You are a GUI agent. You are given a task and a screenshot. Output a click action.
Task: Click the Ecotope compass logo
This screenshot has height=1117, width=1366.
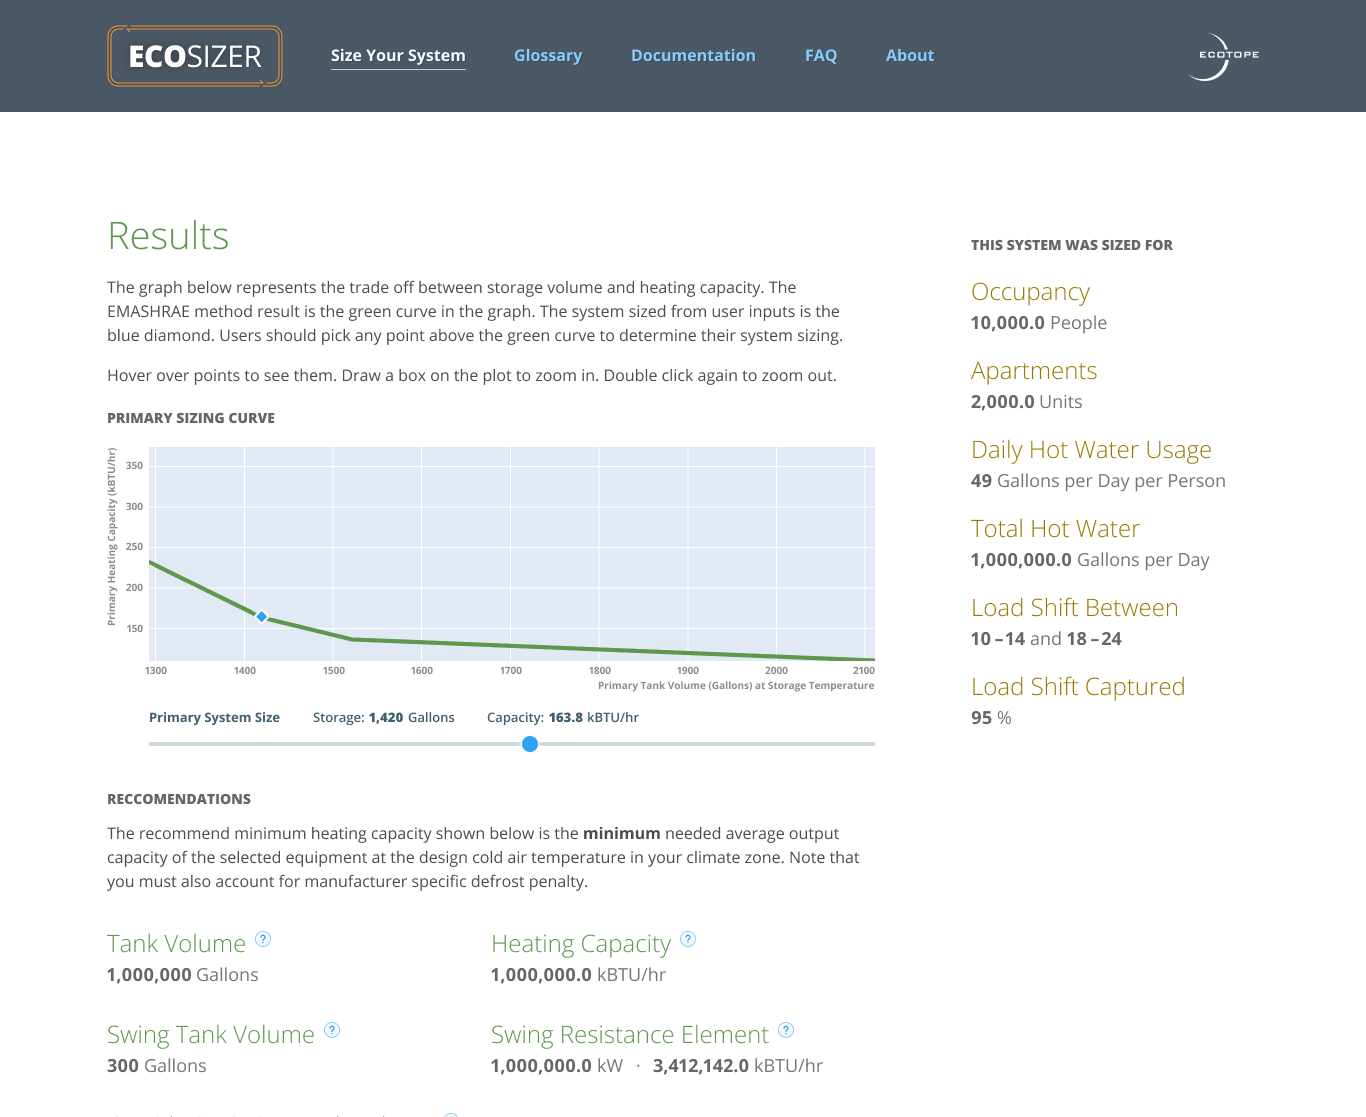[1224, 56]
